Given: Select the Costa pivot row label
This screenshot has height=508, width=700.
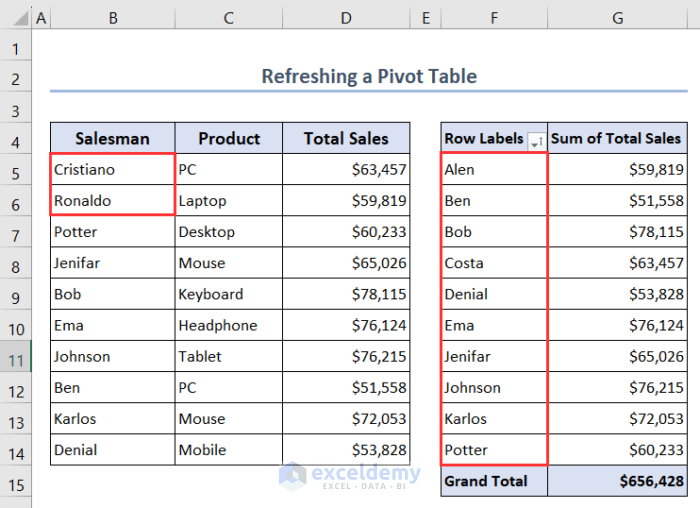Looking at the screenshot, I should coord(494,263).
